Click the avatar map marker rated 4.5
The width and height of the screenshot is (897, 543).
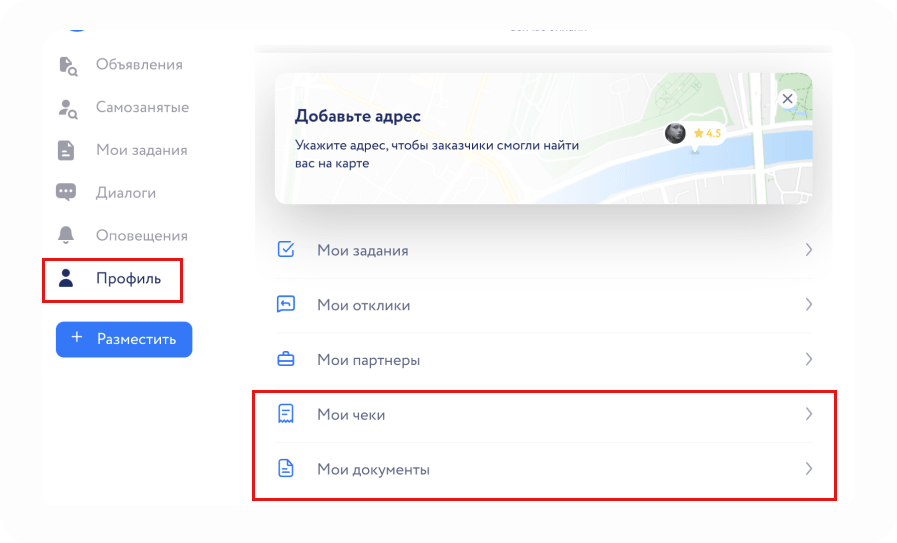click(x=677, y=133)
